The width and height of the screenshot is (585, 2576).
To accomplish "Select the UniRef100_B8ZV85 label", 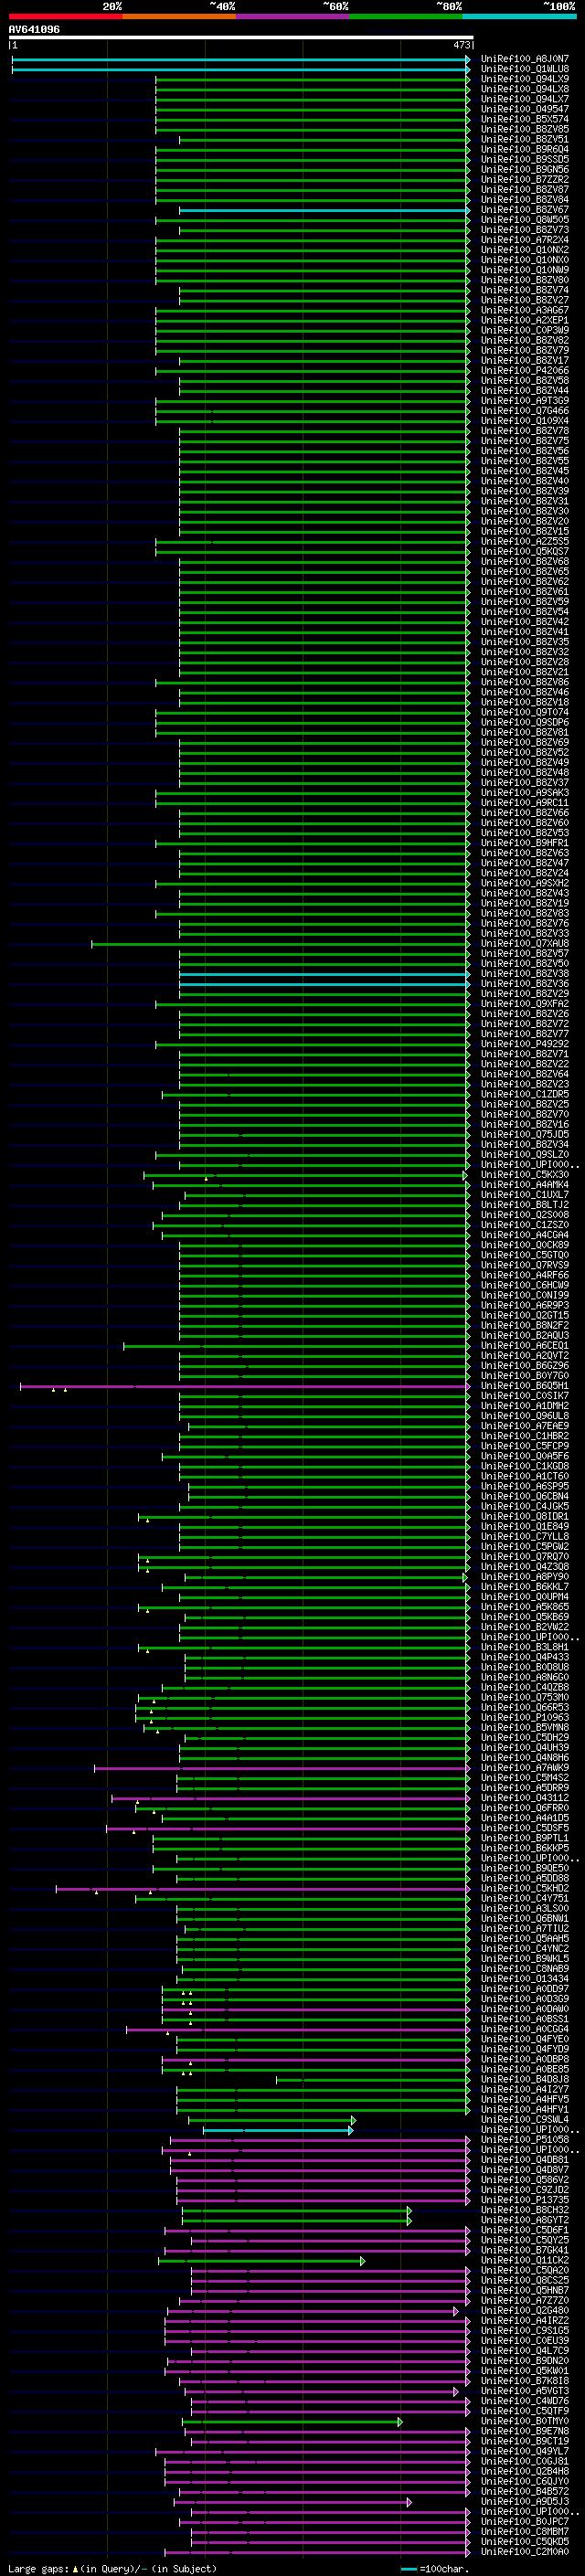I will click(x=525, y=129).
